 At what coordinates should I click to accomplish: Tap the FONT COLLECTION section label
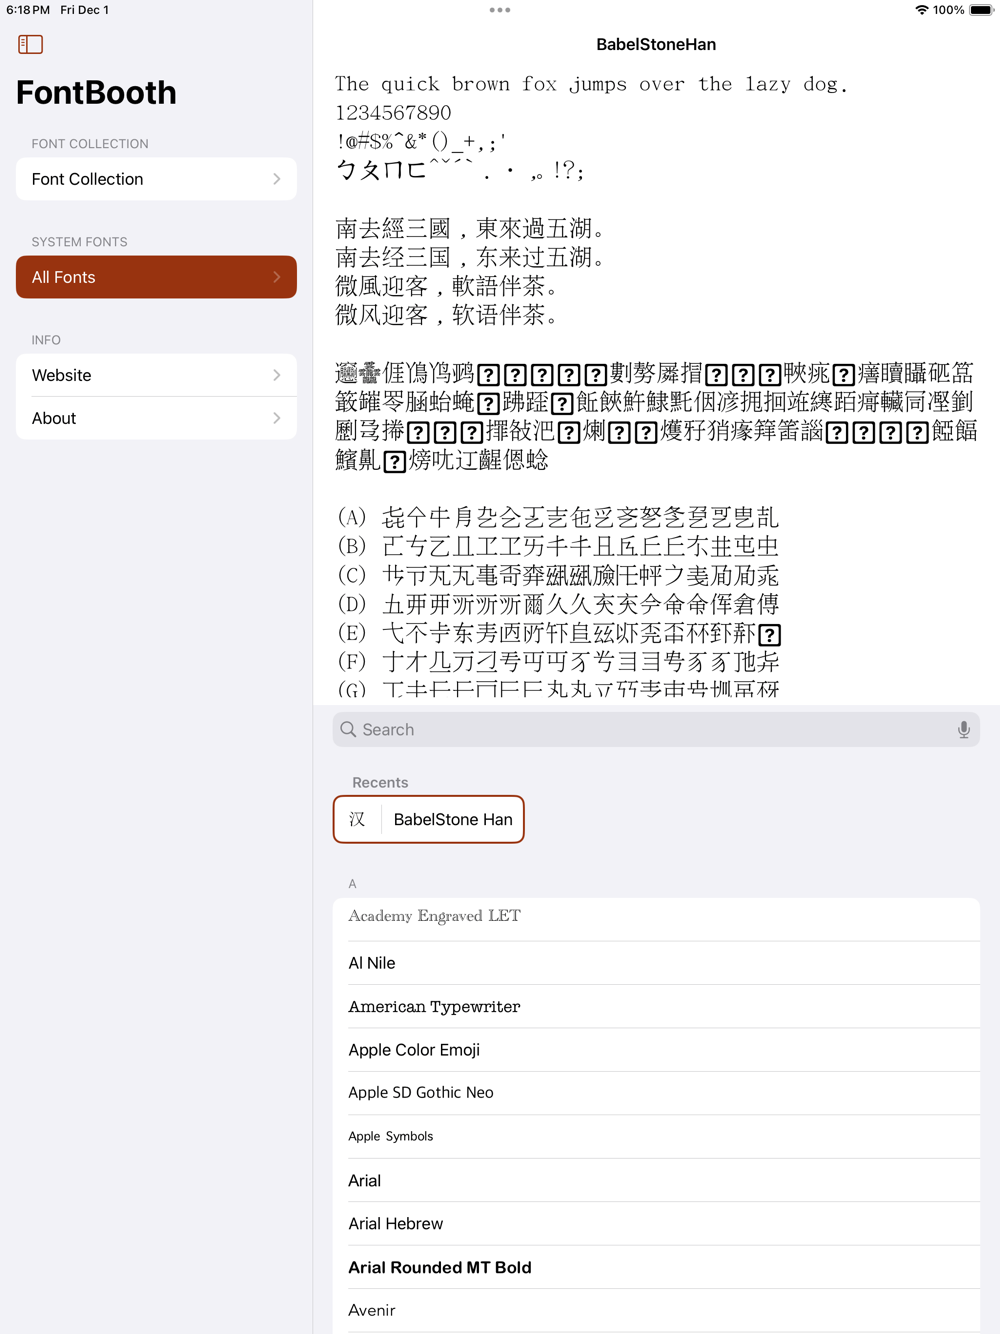pos(90,144)
